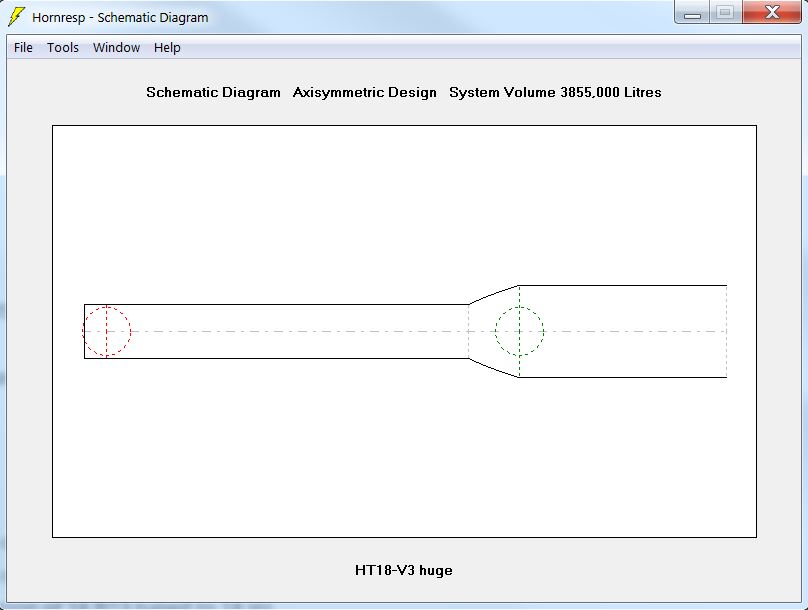Click the 'Schematic Diagram' heading text
Viewport: 808px width, 610px height.
coord(213,92)
